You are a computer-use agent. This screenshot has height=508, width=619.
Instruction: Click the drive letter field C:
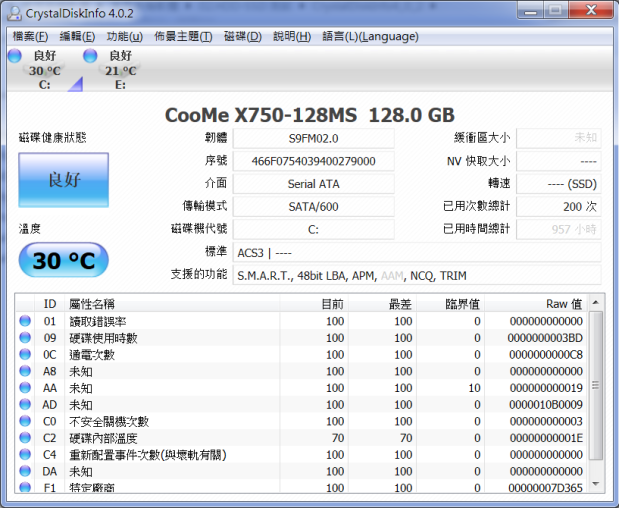click(313, 230)
